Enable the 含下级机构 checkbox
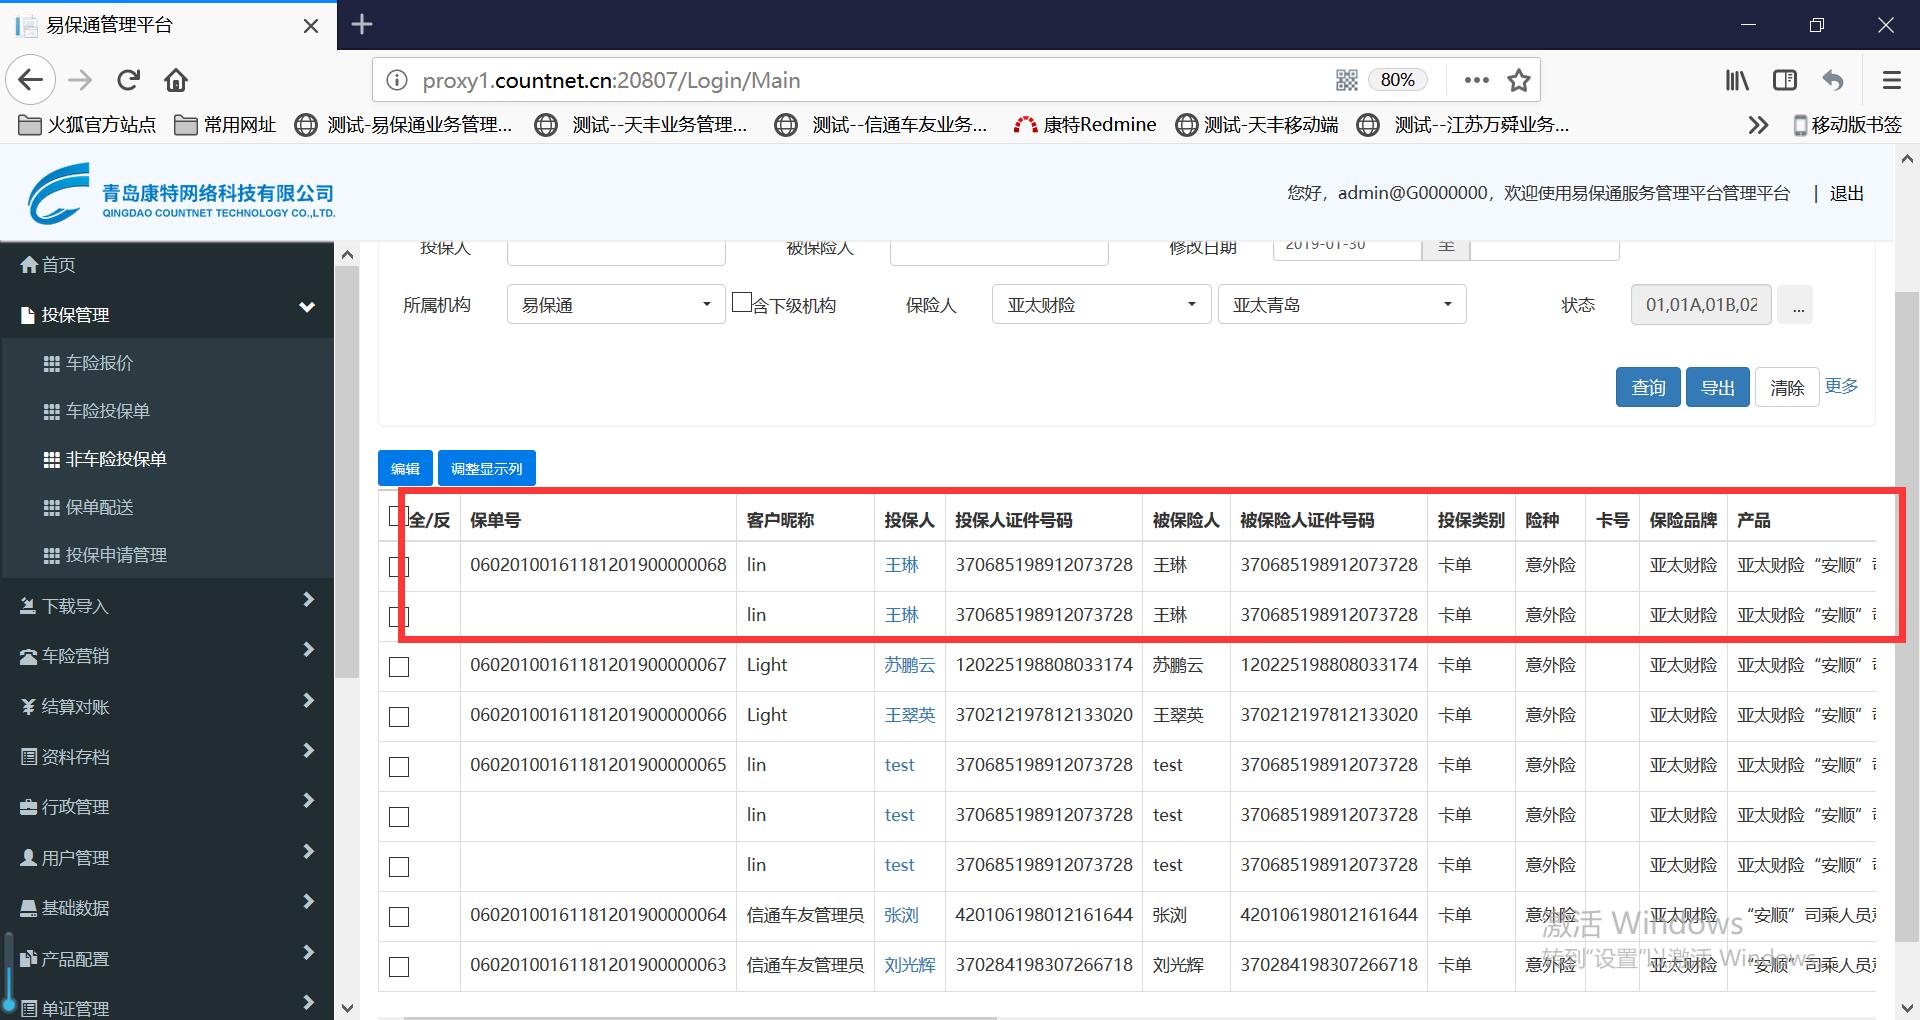The width and height of the screenshot is (1920, 1020). click(x=742, y=302)
